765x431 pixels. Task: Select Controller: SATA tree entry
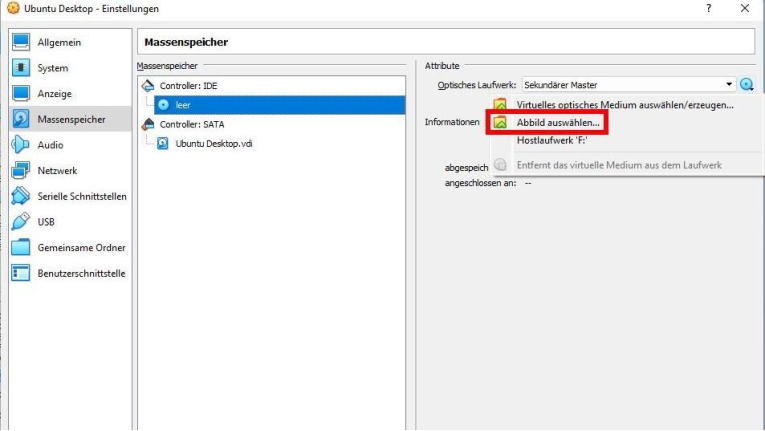tap(192, 124)
